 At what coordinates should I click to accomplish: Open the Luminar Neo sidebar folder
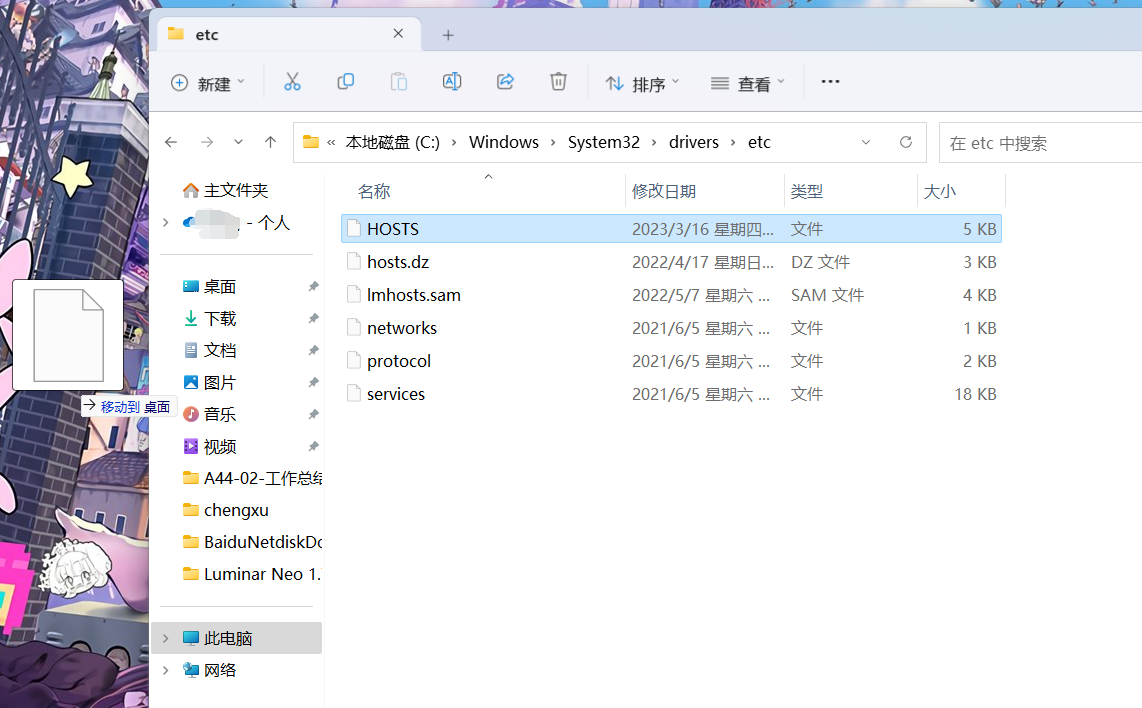(252, 574)
